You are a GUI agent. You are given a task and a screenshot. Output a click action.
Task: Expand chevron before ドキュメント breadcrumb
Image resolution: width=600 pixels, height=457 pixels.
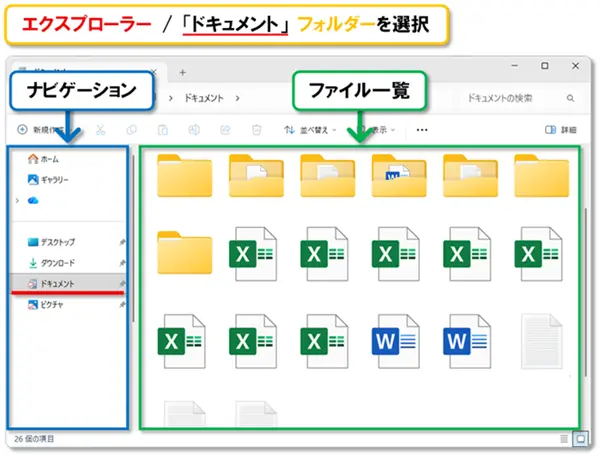171,98
